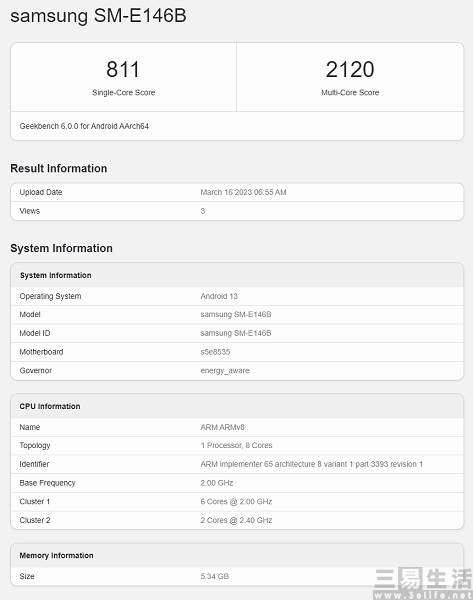Click the page title samsung SM-E146B

point(98,16)
